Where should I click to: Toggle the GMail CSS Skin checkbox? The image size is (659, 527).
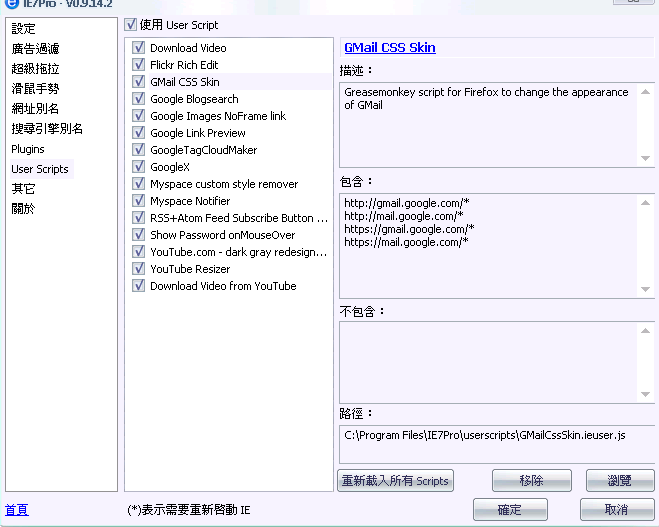(138, 82)
